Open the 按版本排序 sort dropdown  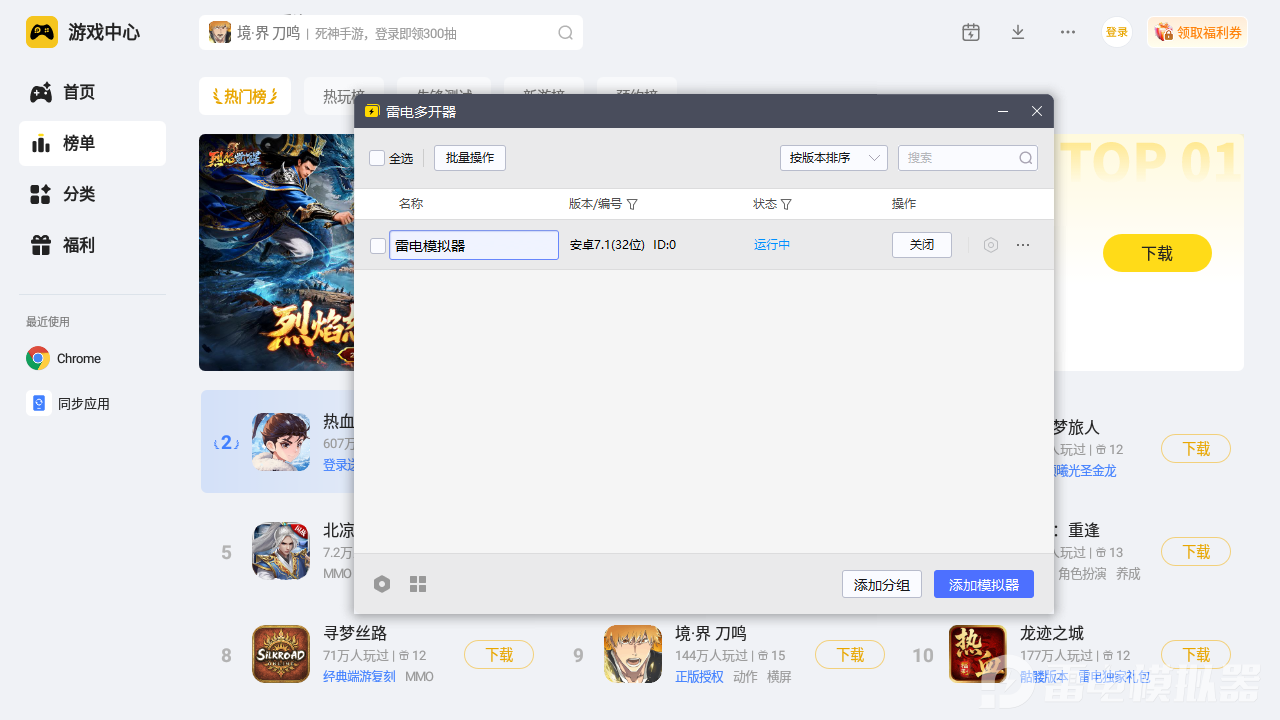(x=834, y=158)
